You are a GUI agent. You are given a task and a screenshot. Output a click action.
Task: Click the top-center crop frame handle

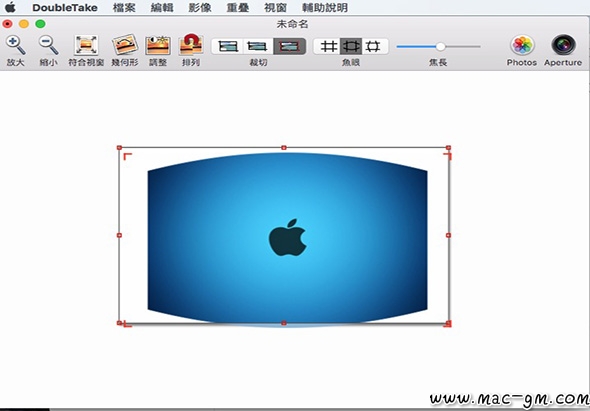[x=284, y=148]
